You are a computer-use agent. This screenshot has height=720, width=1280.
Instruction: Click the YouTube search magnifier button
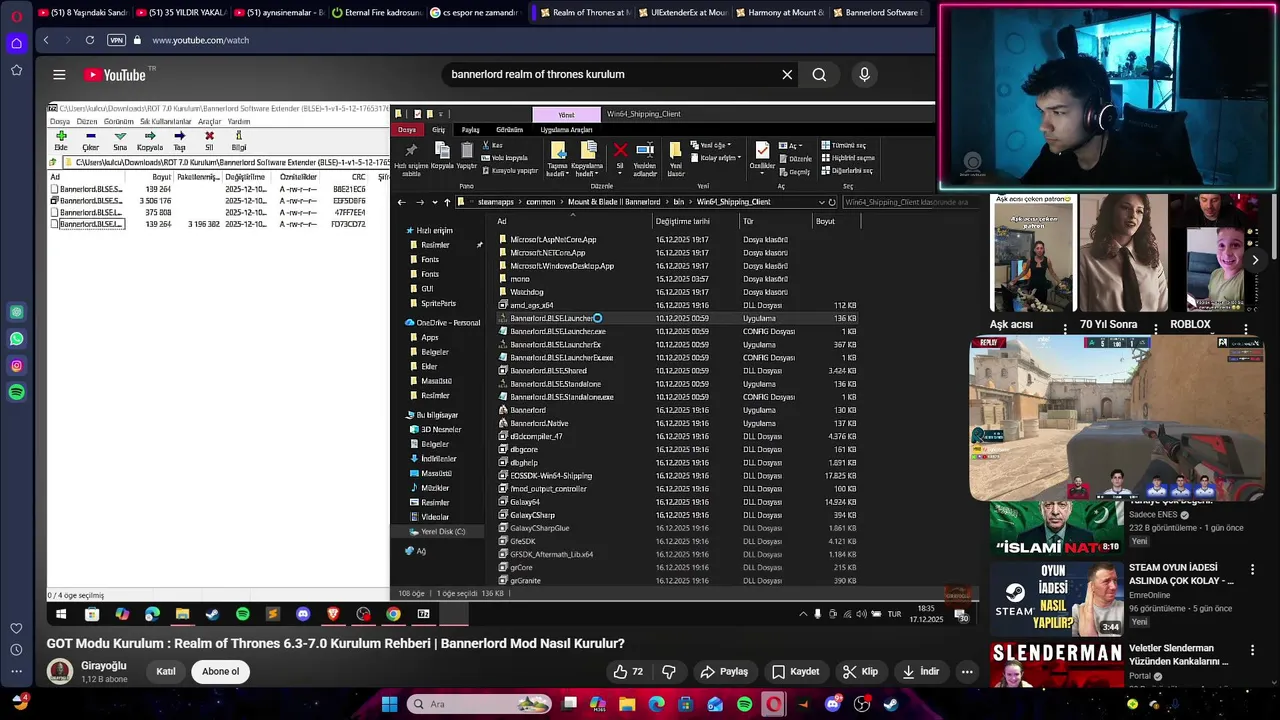(x=819, y=74)
